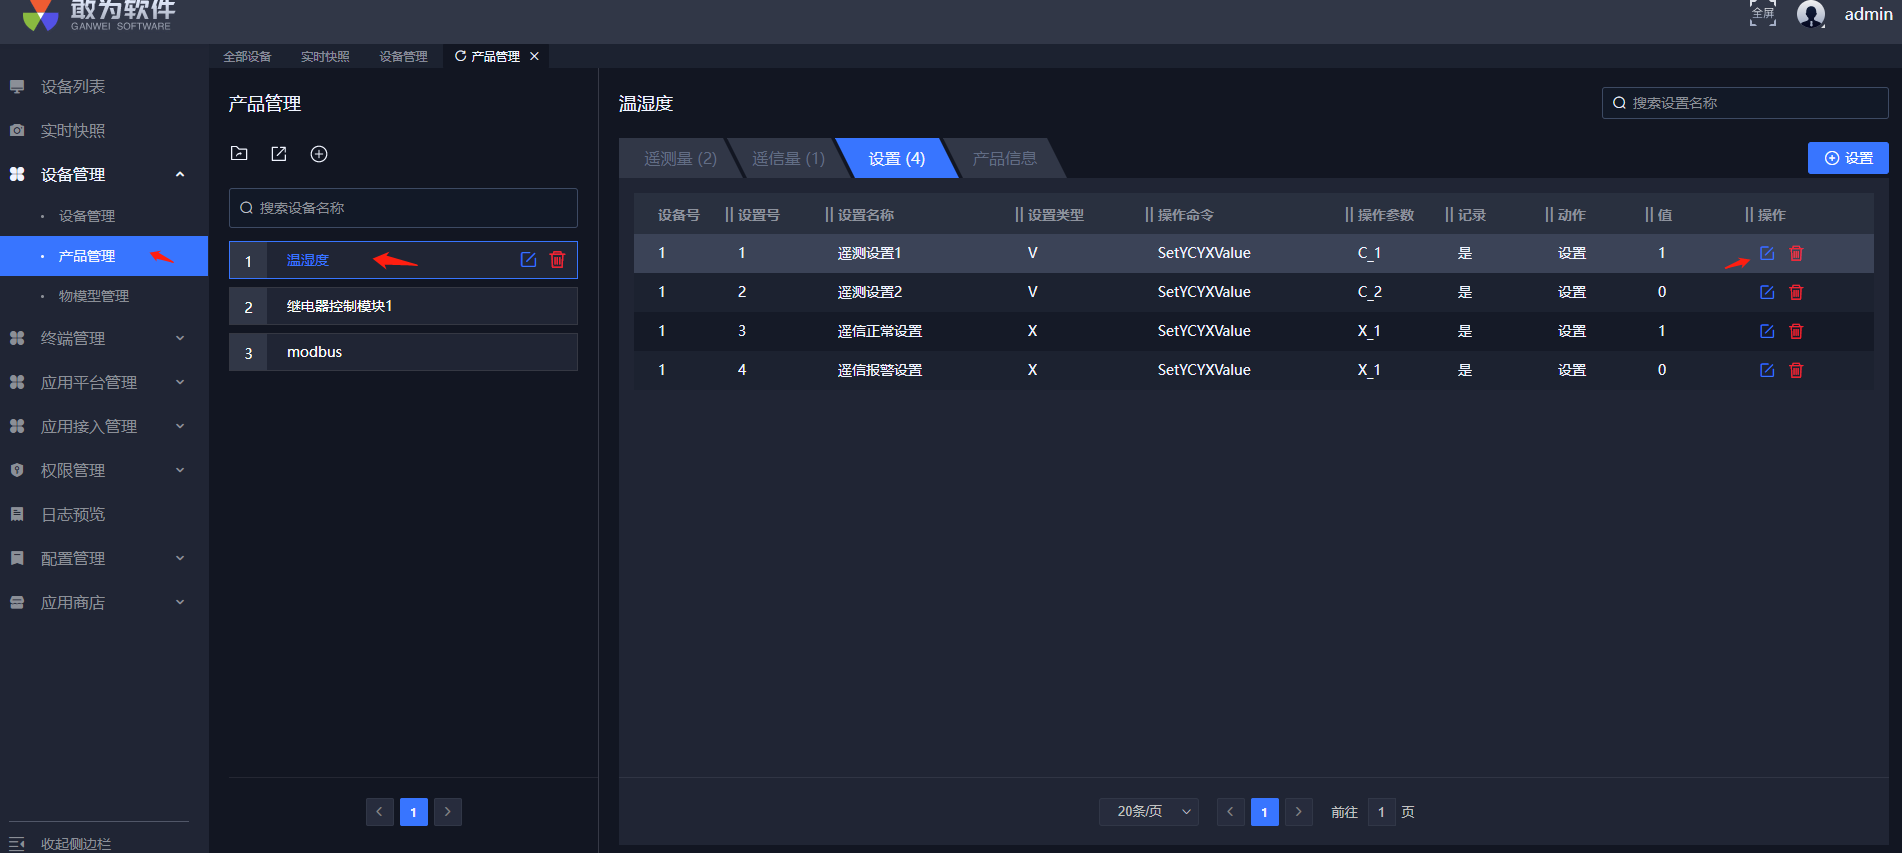
Task: Switch to the 设备管理 top tab
Action: point(403,57)
